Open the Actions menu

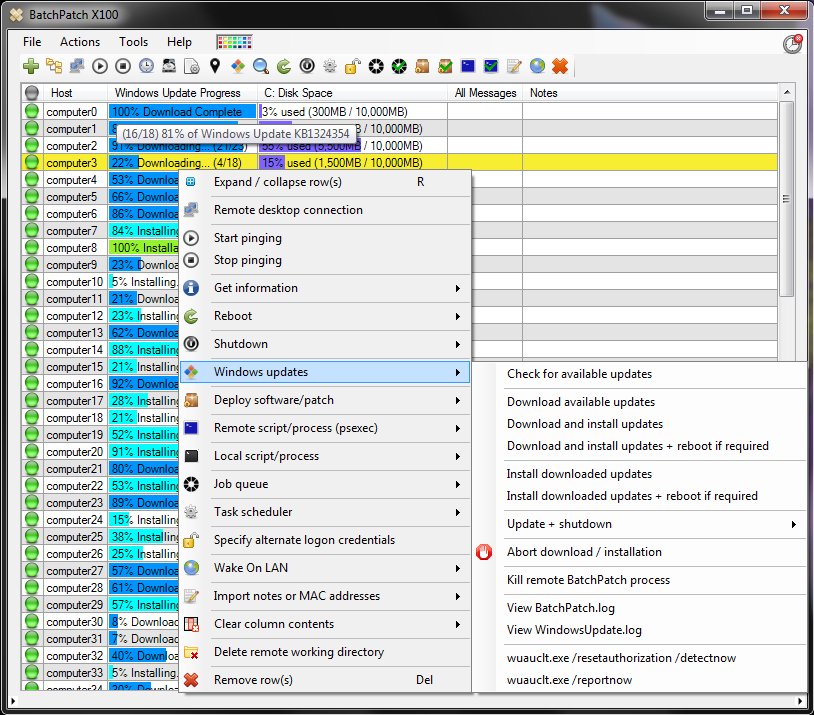coord(80,42)
